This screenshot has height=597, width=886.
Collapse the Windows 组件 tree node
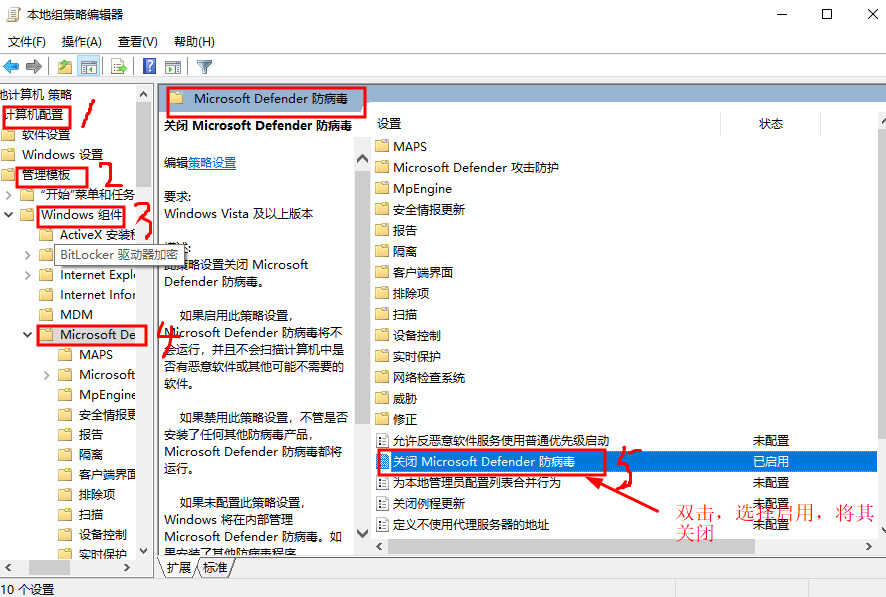click(x=9, y=215)
